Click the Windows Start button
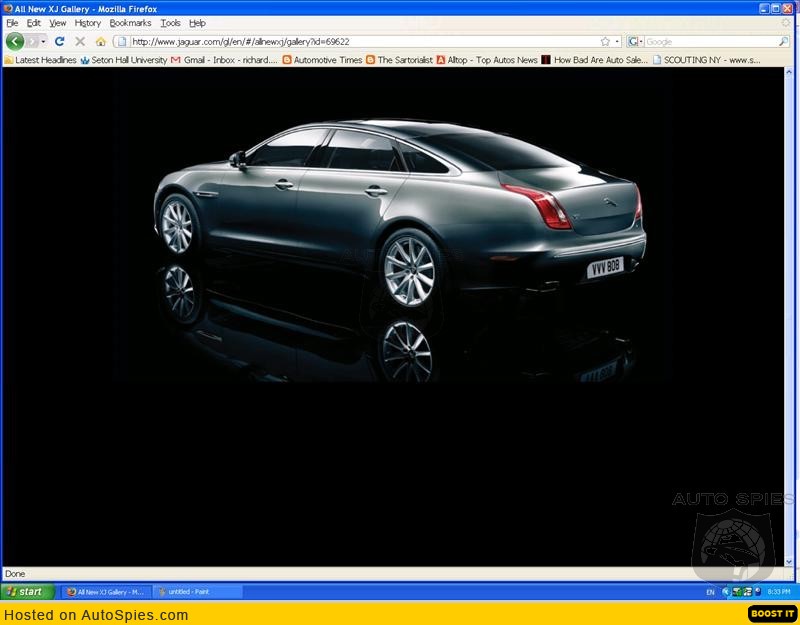The image size is (800, 625). coord(27,591)
